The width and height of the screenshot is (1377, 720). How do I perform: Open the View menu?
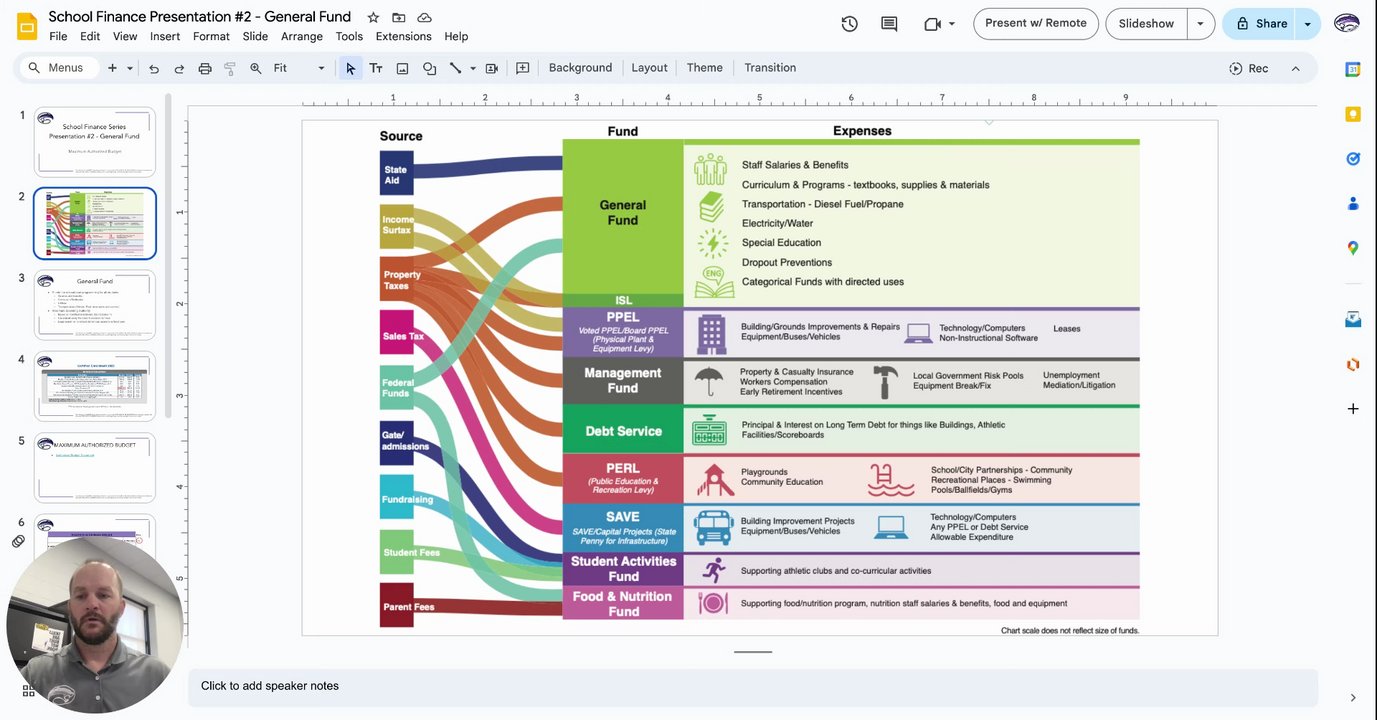(125, 37)
